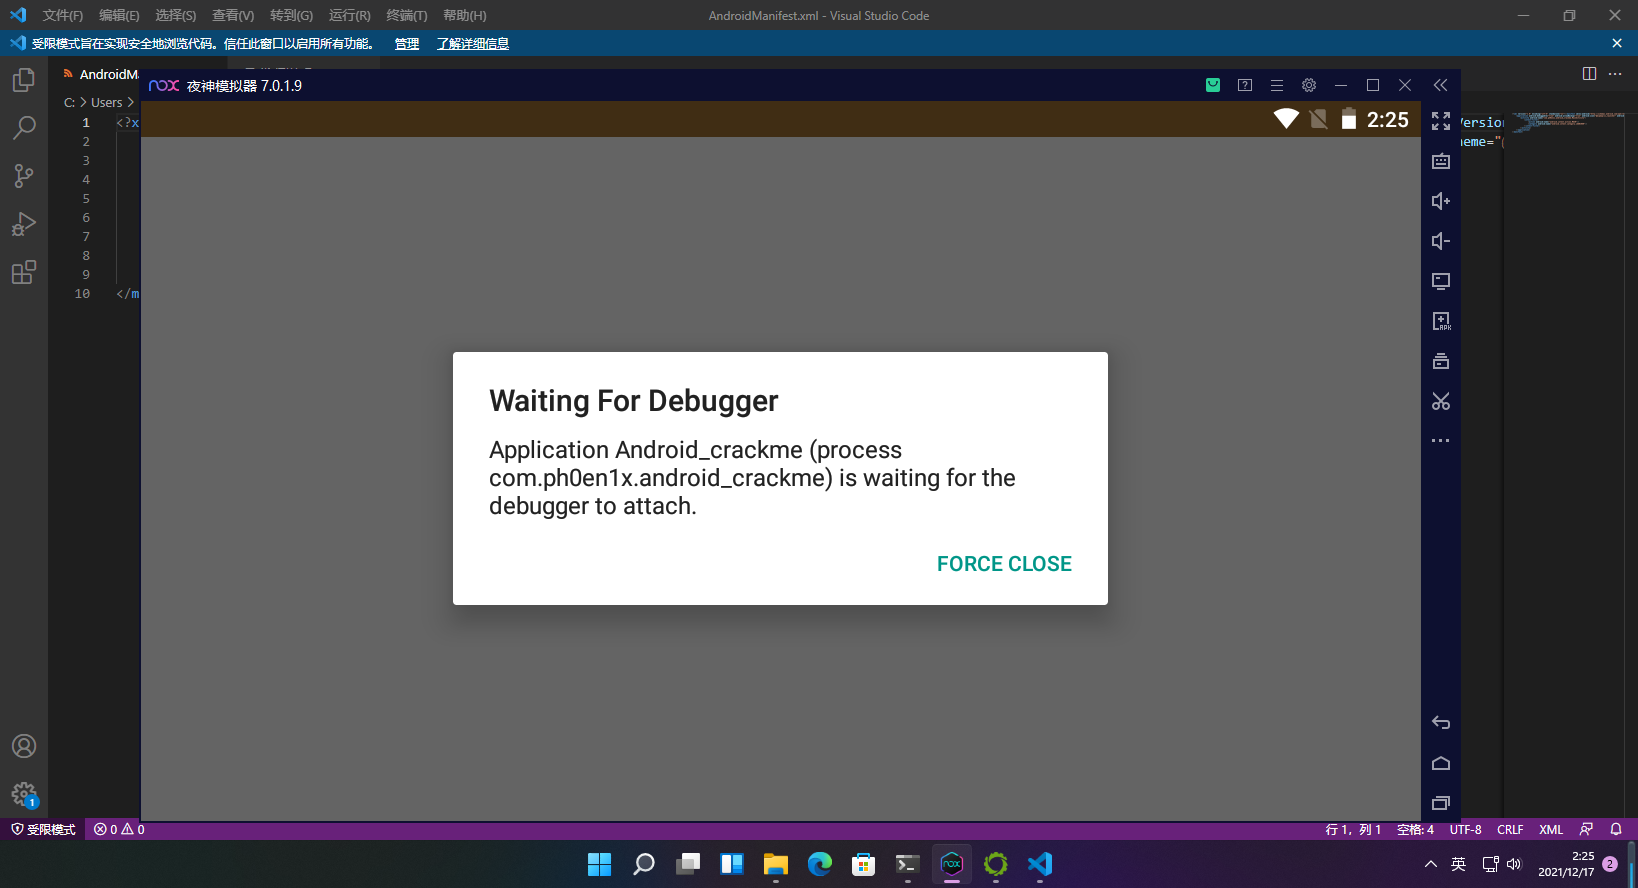Open the Run and Debug view
This screenshot has width=1638, height=888.
coord(24,224)
